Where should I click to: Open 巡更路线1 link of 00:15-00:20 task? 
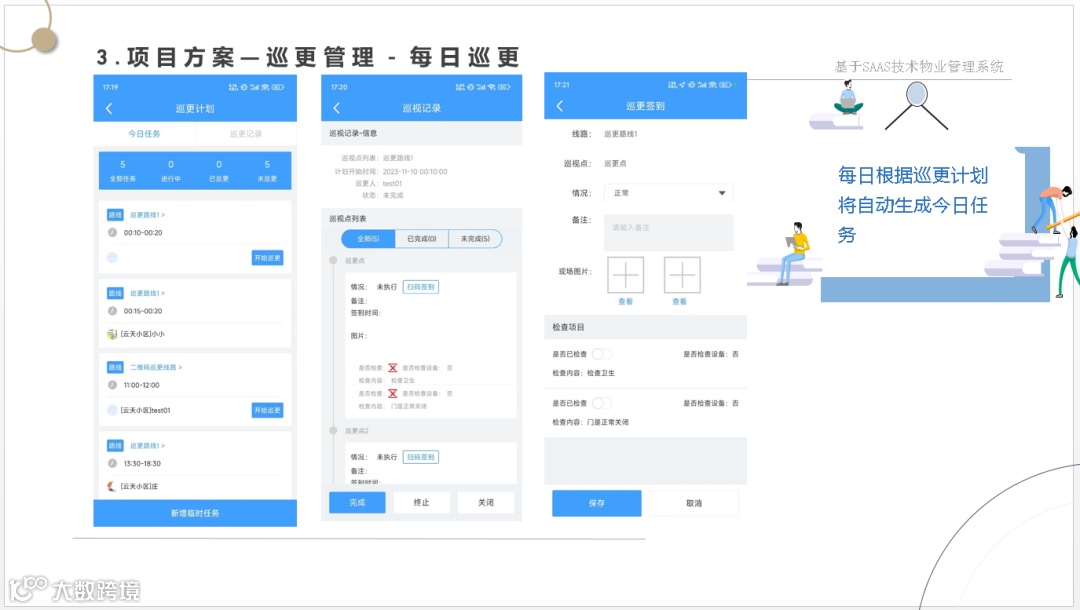click(147, 293)
